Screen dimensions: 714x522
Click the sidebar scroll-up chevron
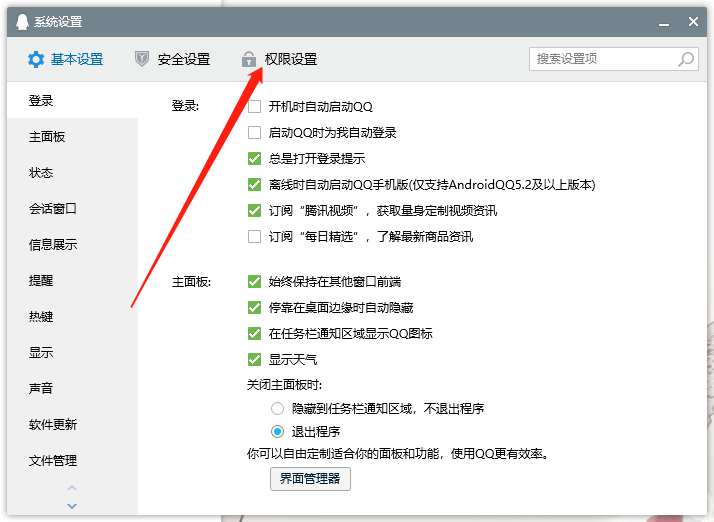point(72,488)
